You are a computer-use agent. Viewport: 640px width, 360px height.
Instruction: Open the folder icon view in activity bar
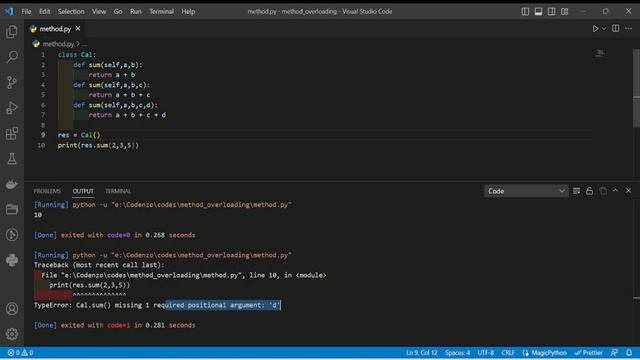pos(12,209)
